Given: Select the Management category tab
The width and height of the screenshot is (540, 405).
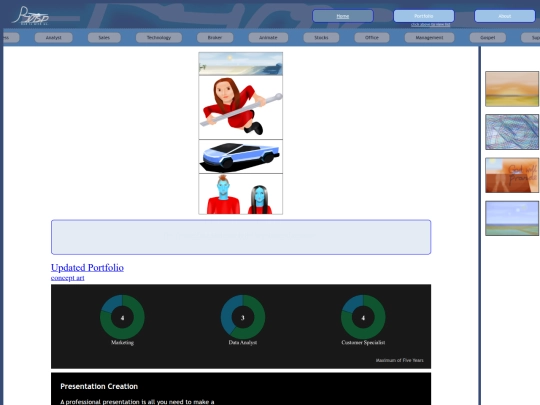Looking at the screenshot, I should [x=429, y=38].
